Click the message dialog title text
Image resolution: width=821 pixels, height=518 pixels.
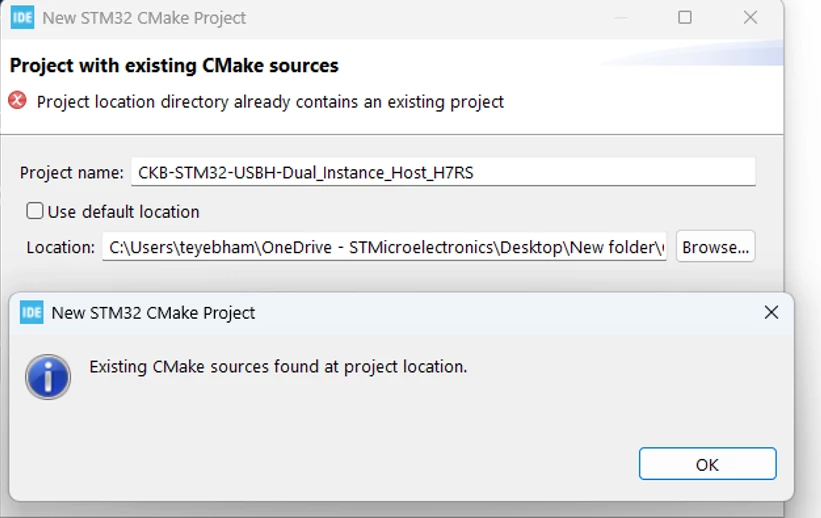(x=153, y=313)
